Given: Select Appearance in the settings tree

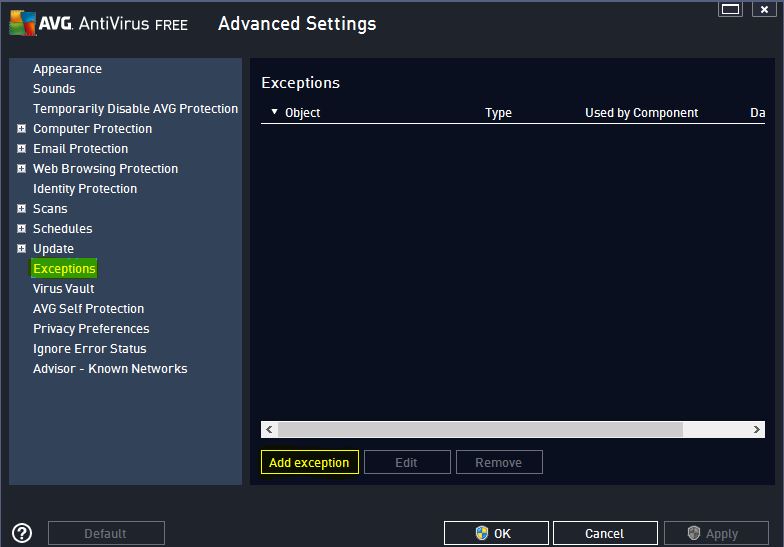Looking at the screenshot, I should pos(67,69).
